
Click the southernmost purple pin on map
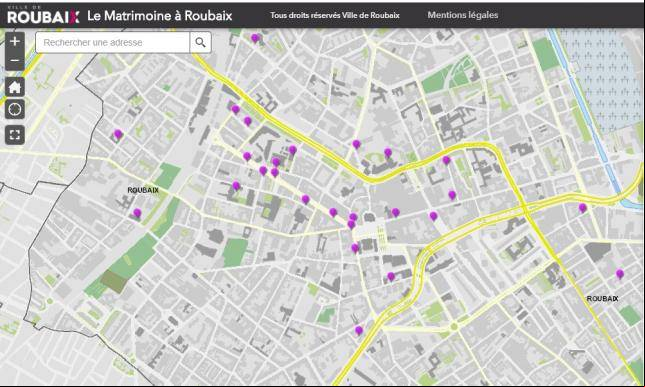(359, 330)
